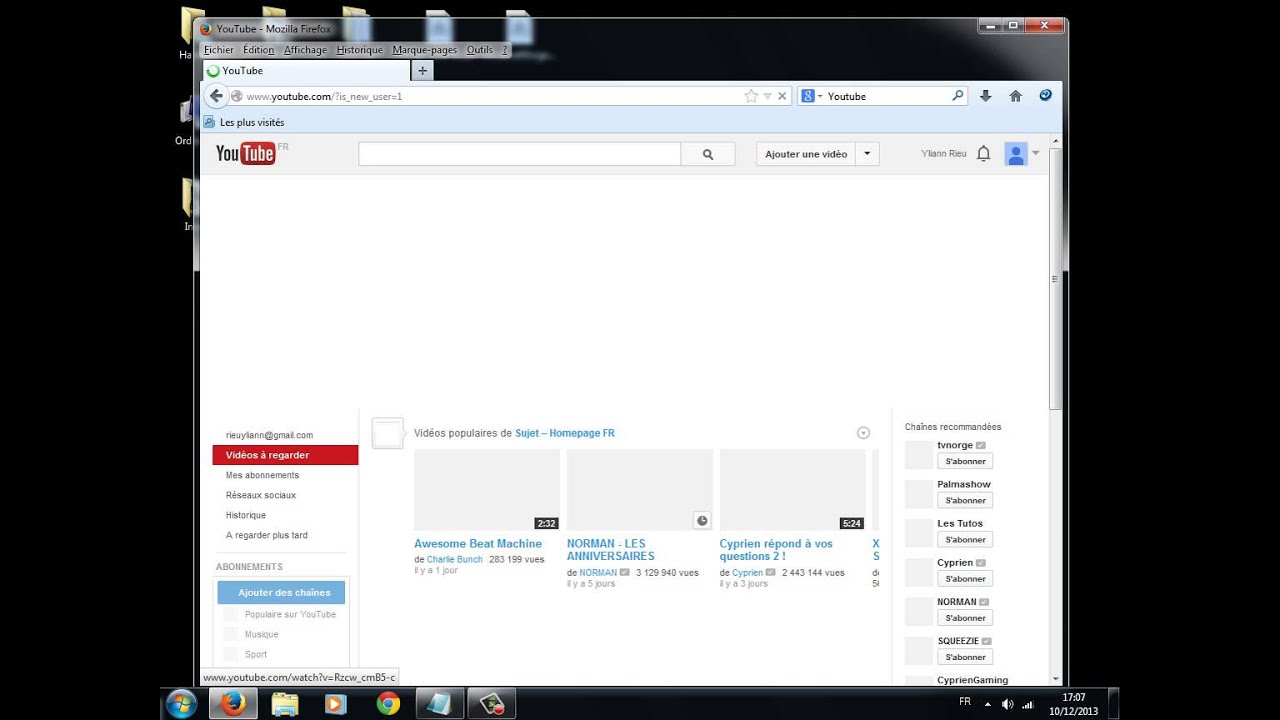Open YouTube notifications bell
Screen dimensions: 1280x720
(x=983, y=154)
